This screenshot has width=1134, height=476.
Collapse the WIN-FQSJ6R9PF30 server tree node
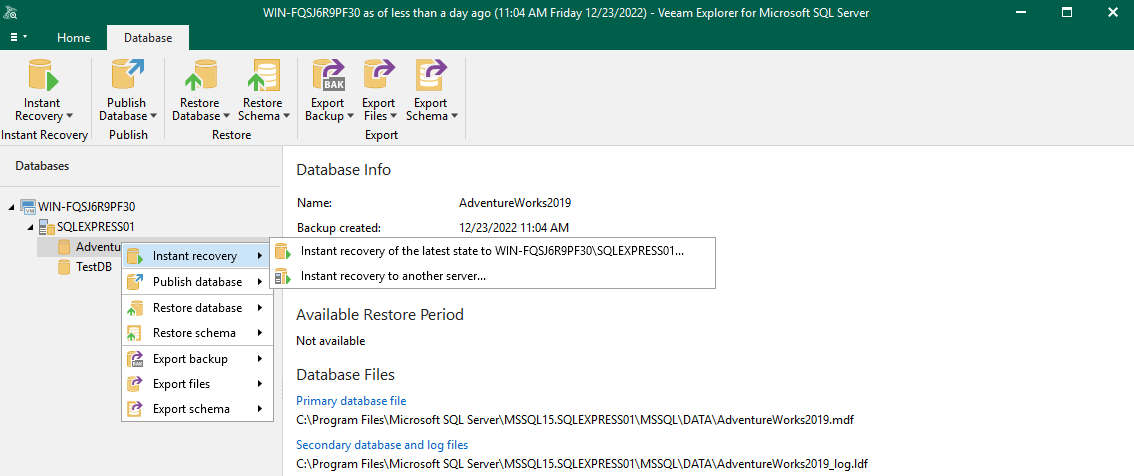pos(11,207)
